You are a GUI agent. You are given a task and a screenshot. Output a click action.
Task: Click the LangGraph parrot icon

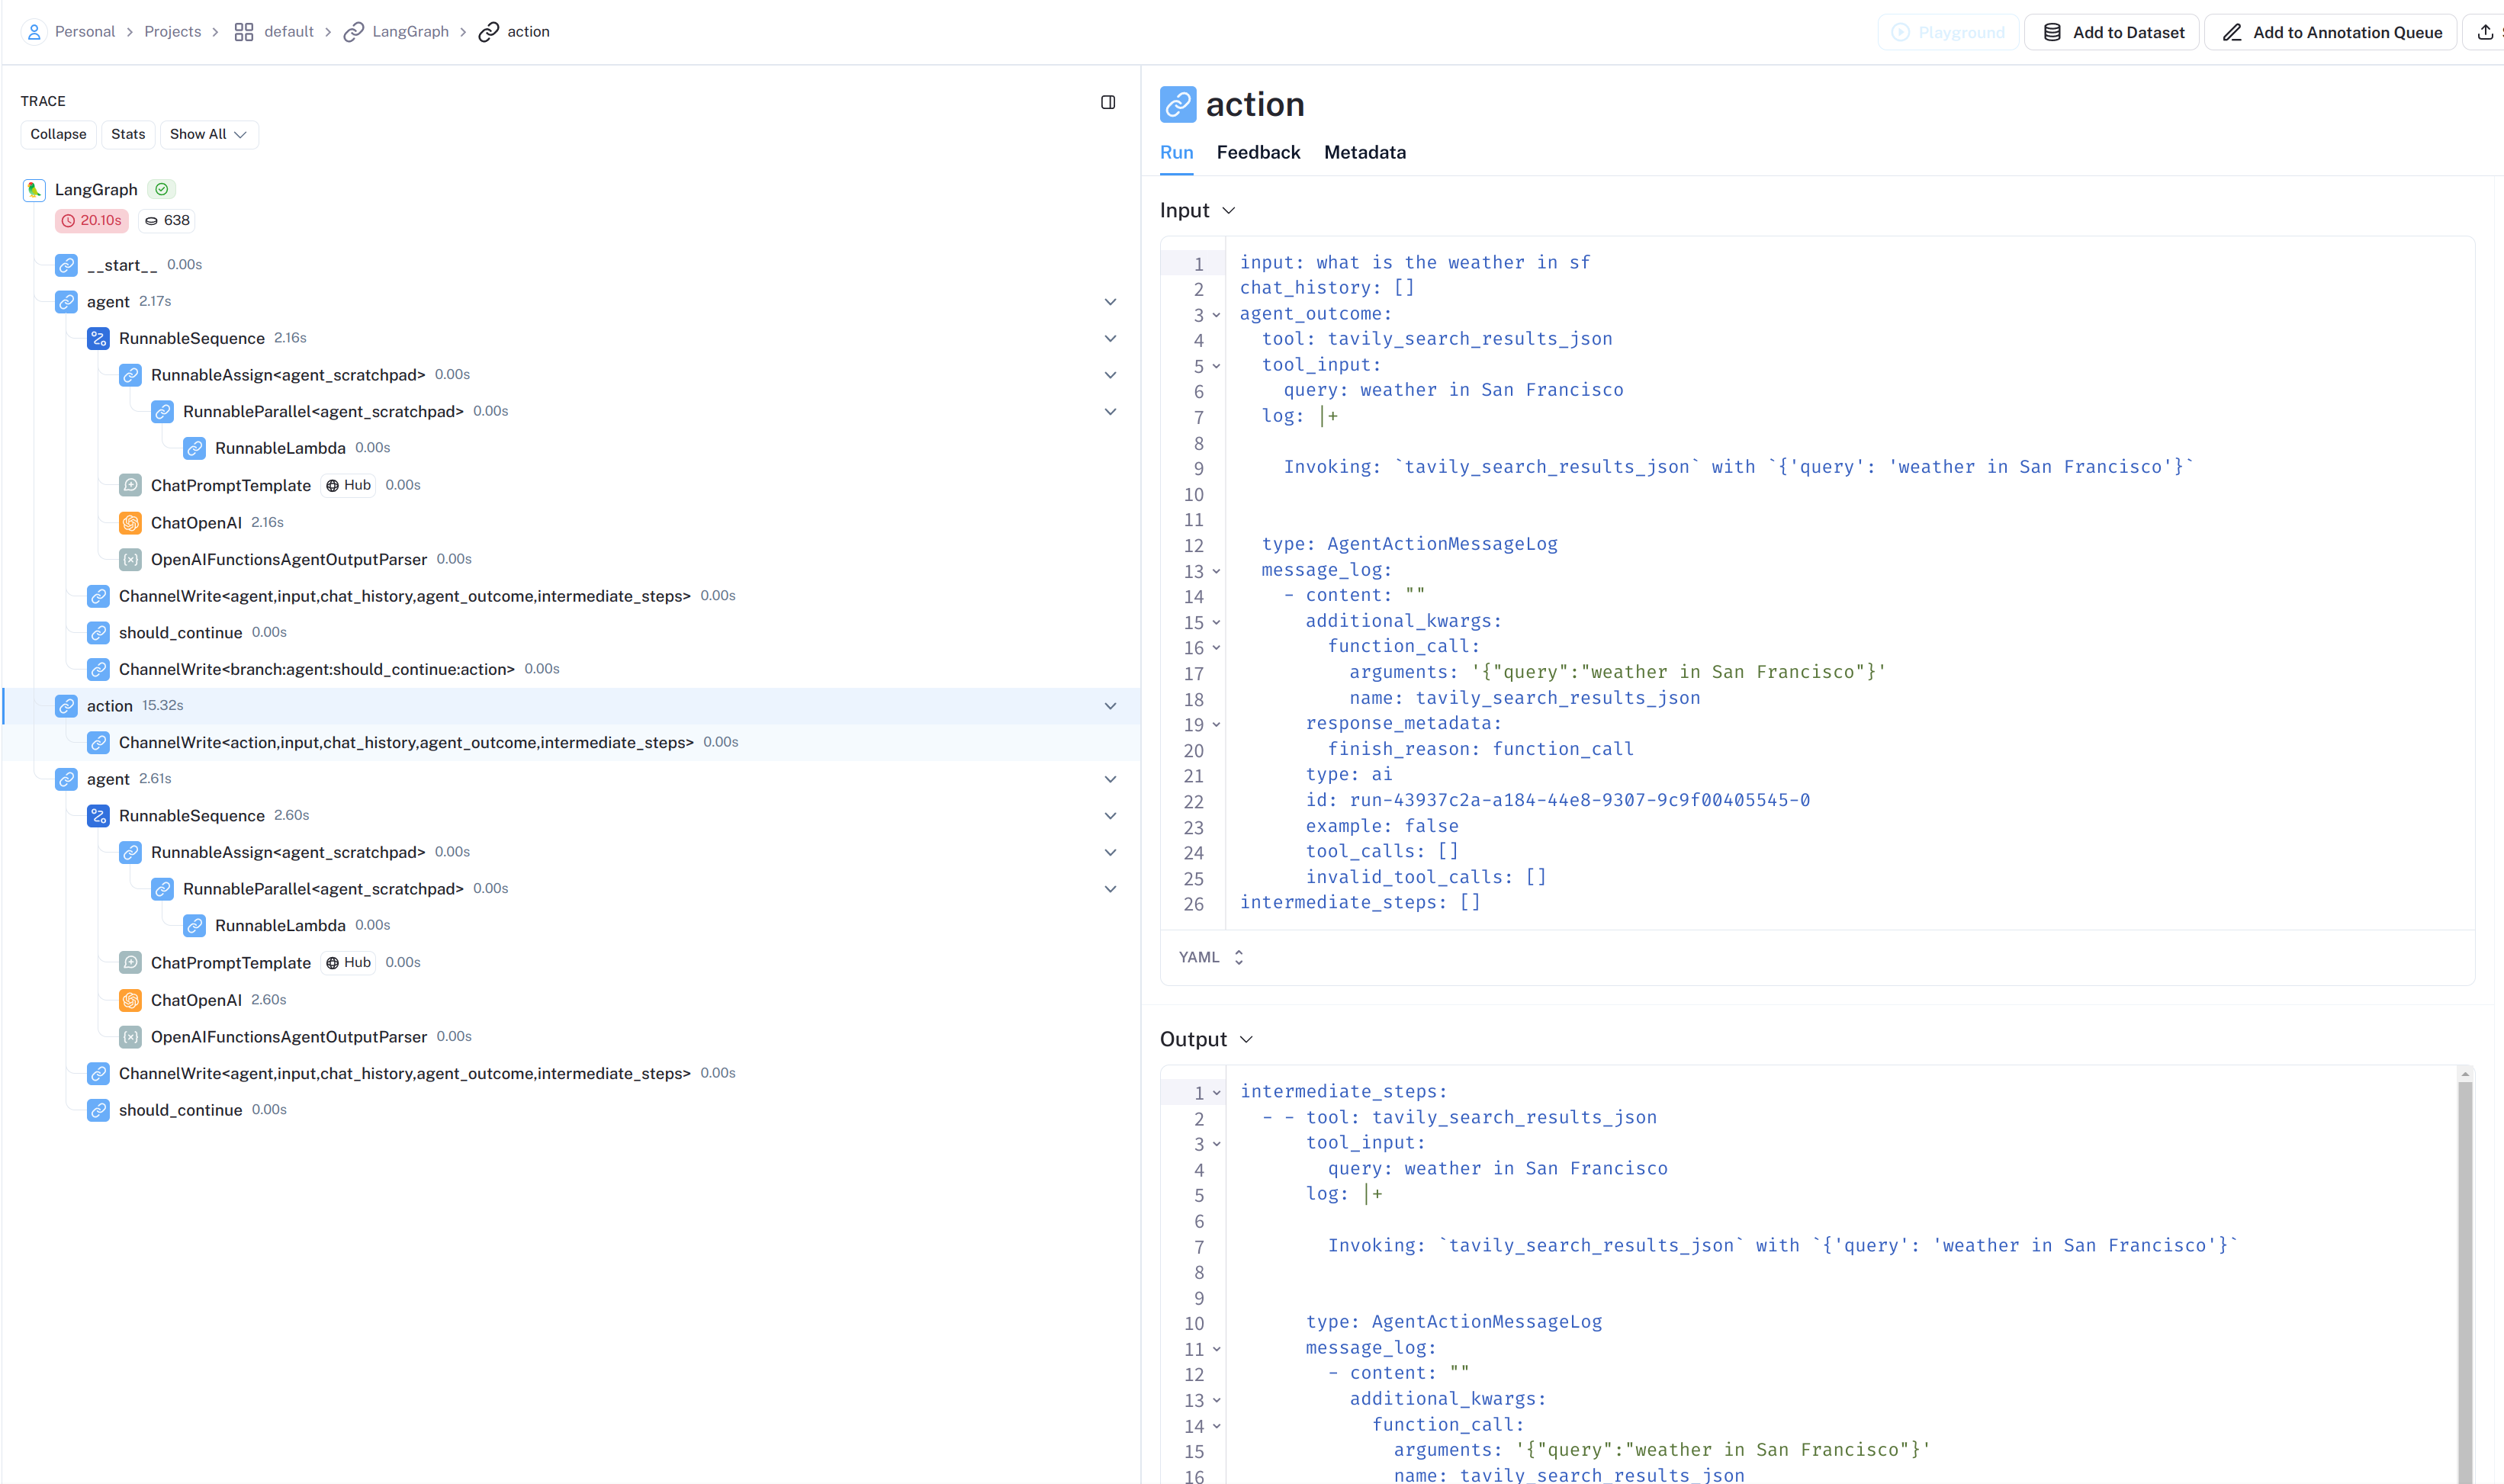[x=34, y=190]
